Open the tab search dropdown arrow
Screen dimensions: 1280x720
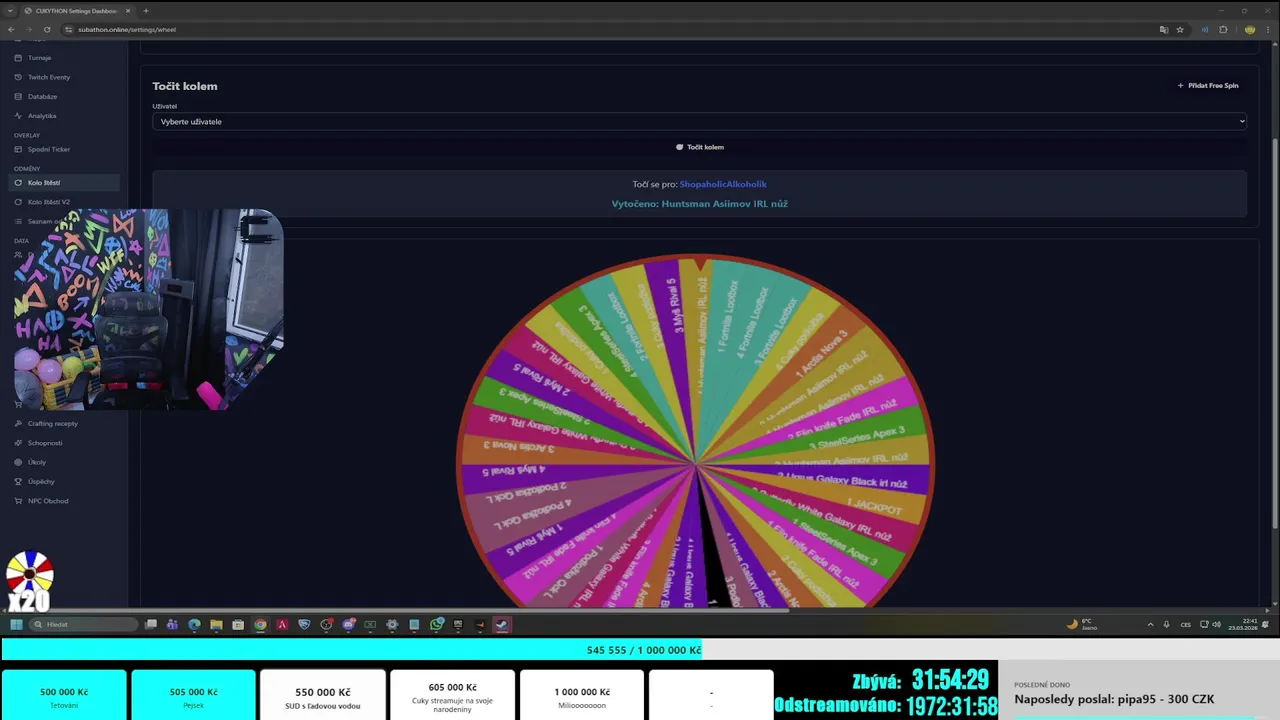[8, 11]
